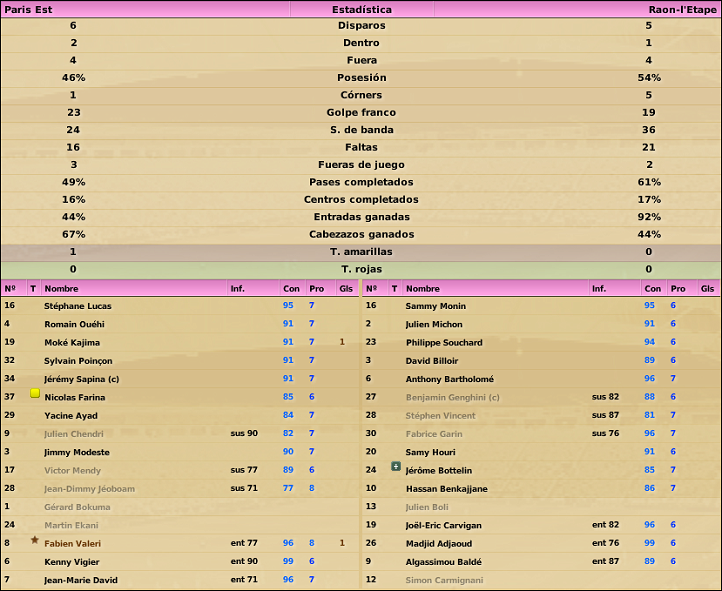Open man of the match Fabien Valeri
This screenshot has width=722, height=591.
(x=72, y=544)
